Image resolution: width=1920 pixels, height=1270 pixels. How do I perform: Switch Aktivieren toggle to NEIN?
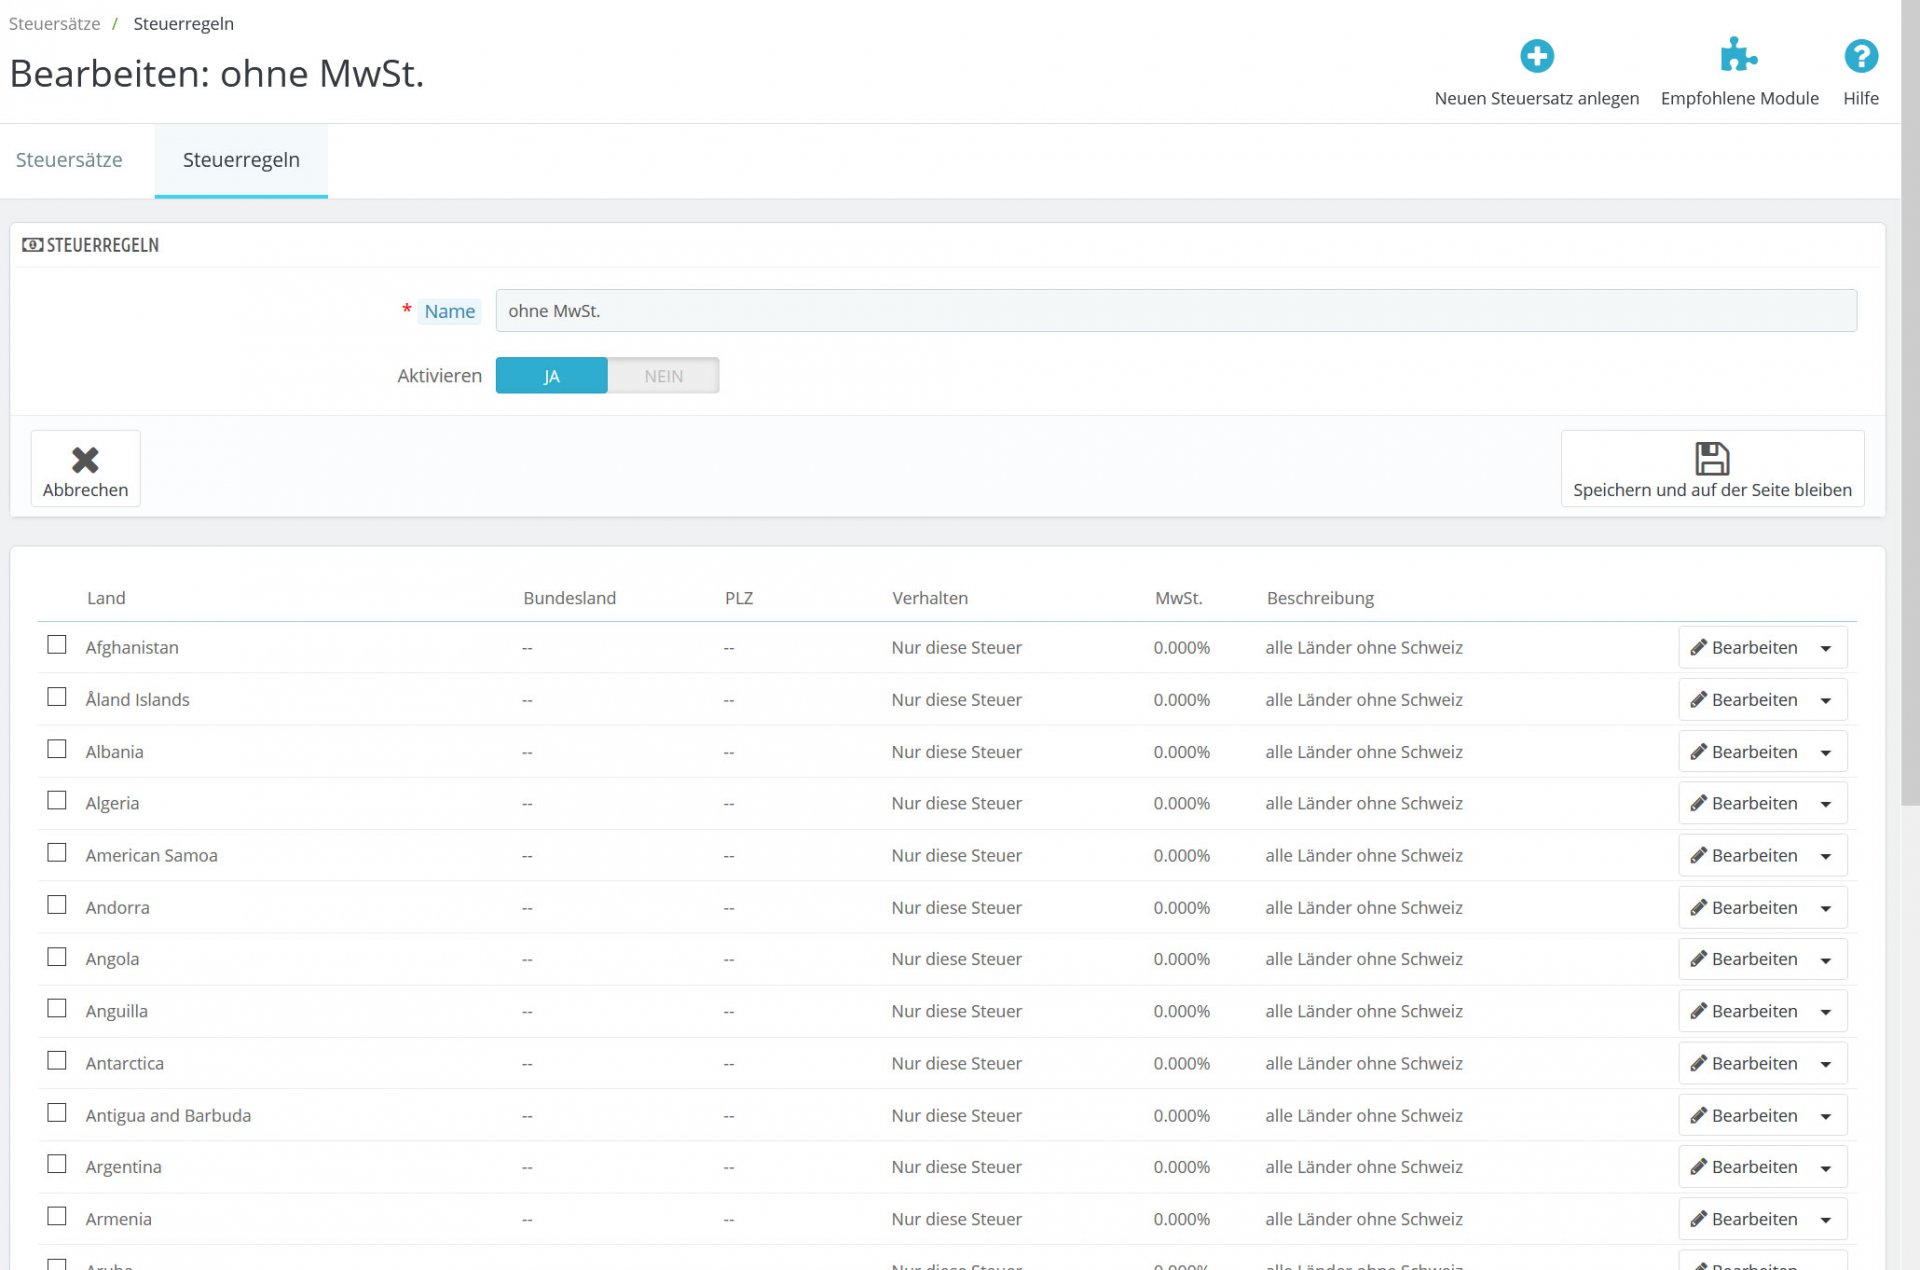point(663,376)
